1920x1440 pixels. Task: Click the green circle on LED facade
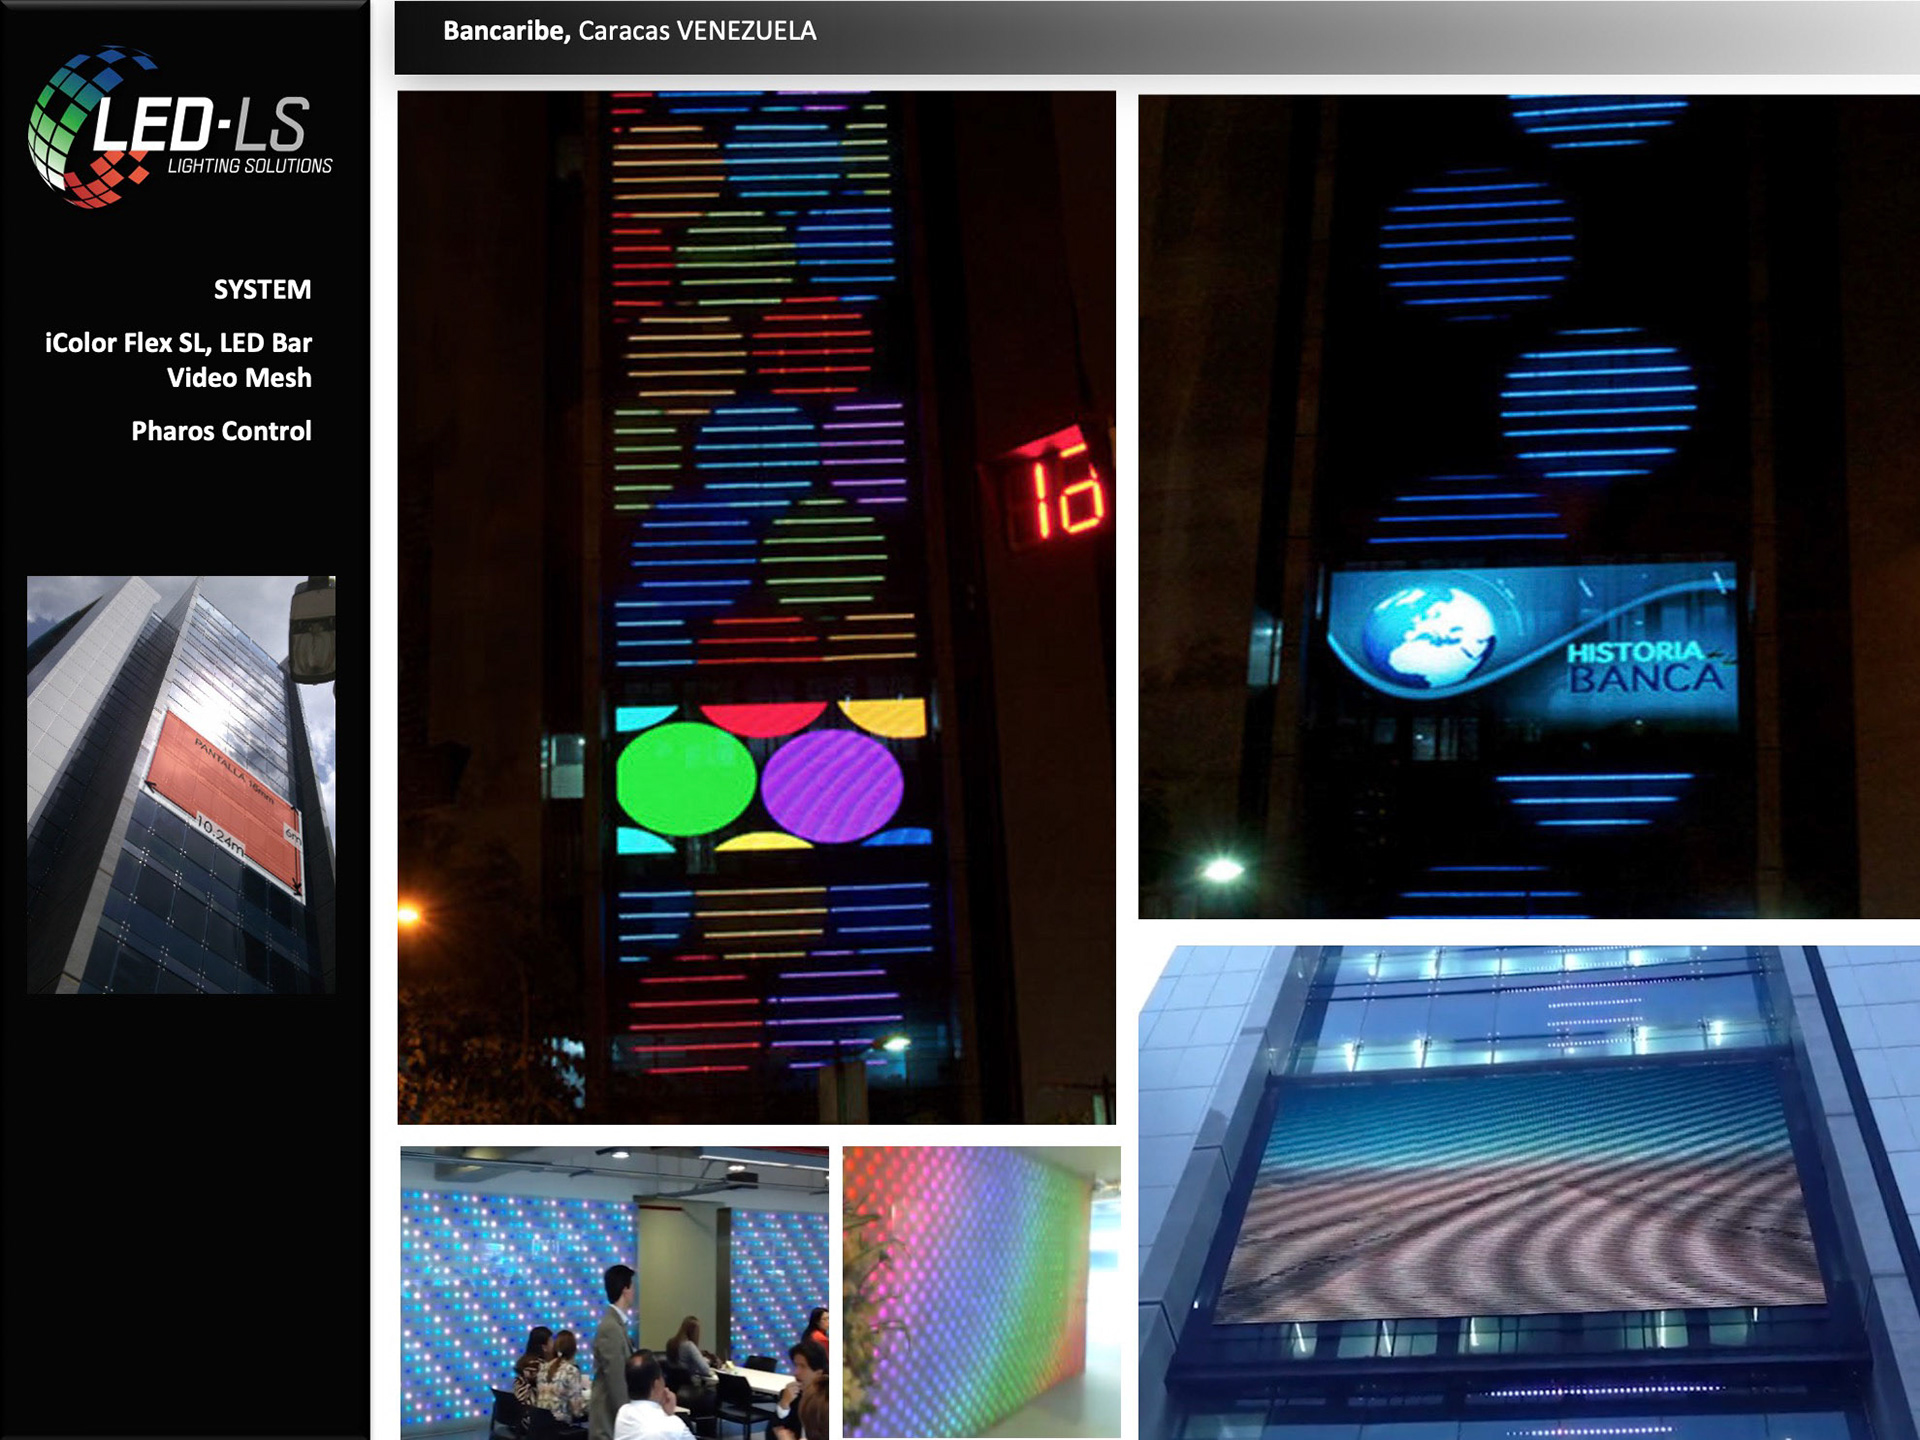685,778
